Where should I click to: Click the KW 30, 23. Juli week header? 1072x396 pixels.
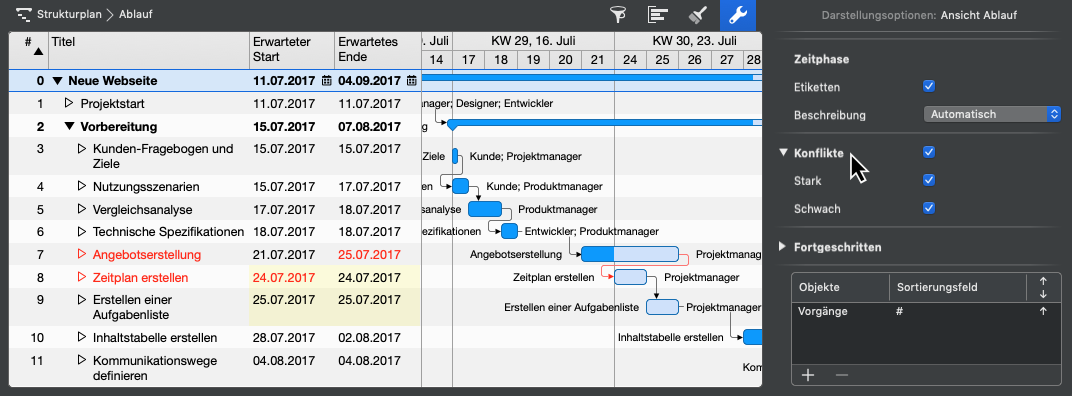coord(688,40)
